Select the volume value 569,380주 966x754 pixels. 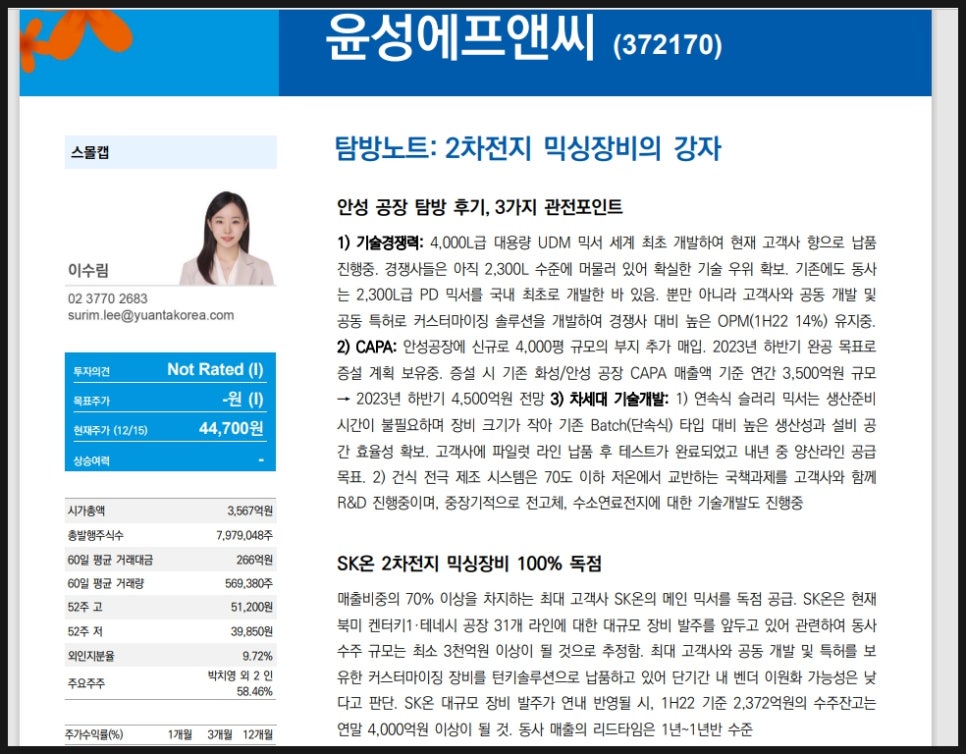click(x=249, y=583)
